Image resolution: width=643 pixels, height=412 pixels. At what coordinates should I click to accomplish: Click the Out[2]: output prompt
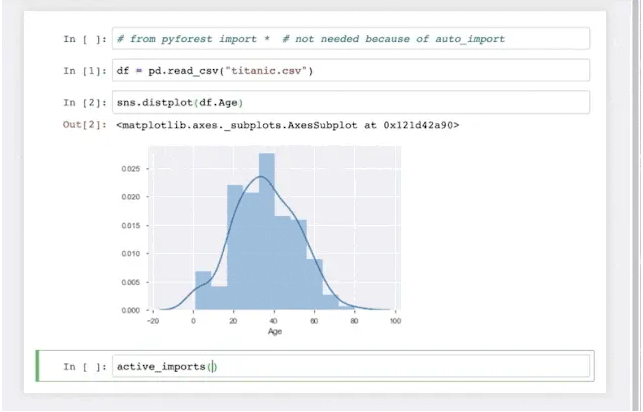(85, 125)
